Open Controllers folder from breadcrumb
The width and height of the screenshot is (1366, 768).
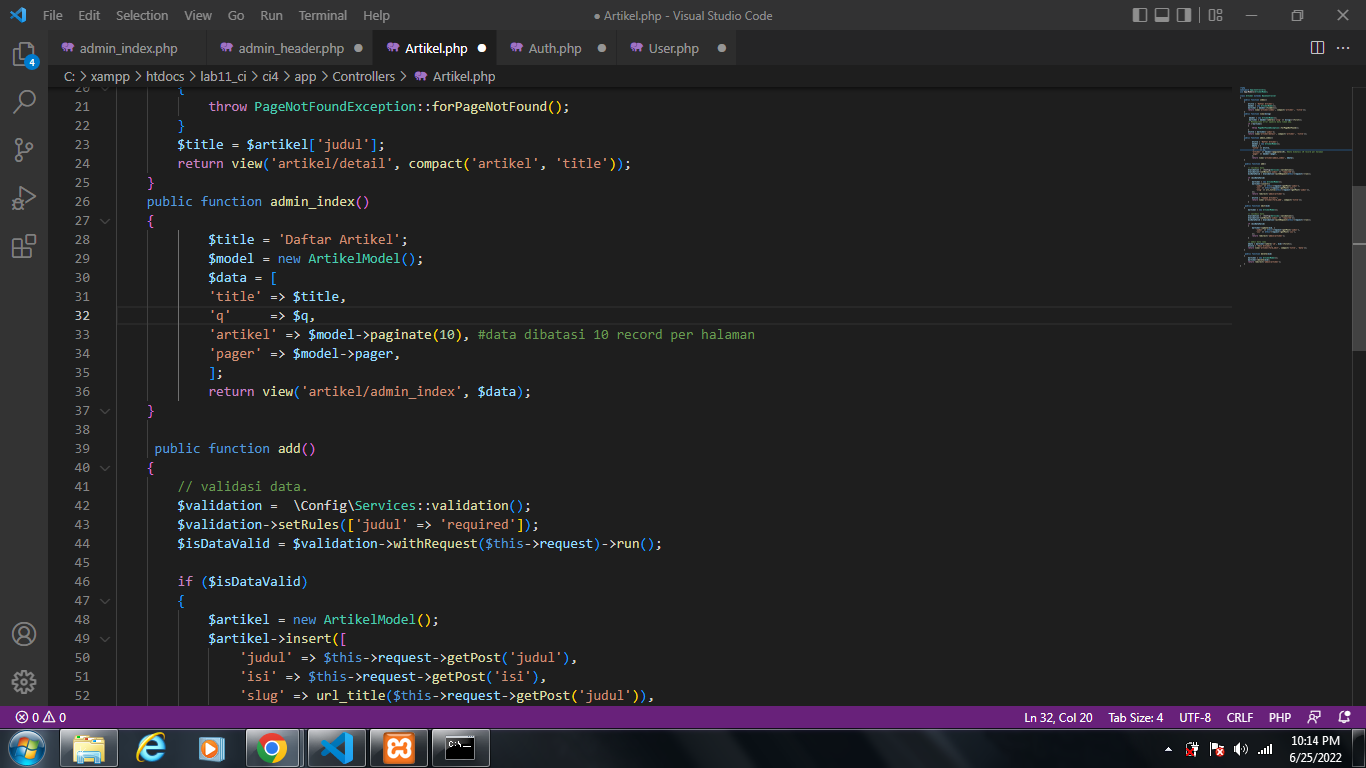(364, 76)
